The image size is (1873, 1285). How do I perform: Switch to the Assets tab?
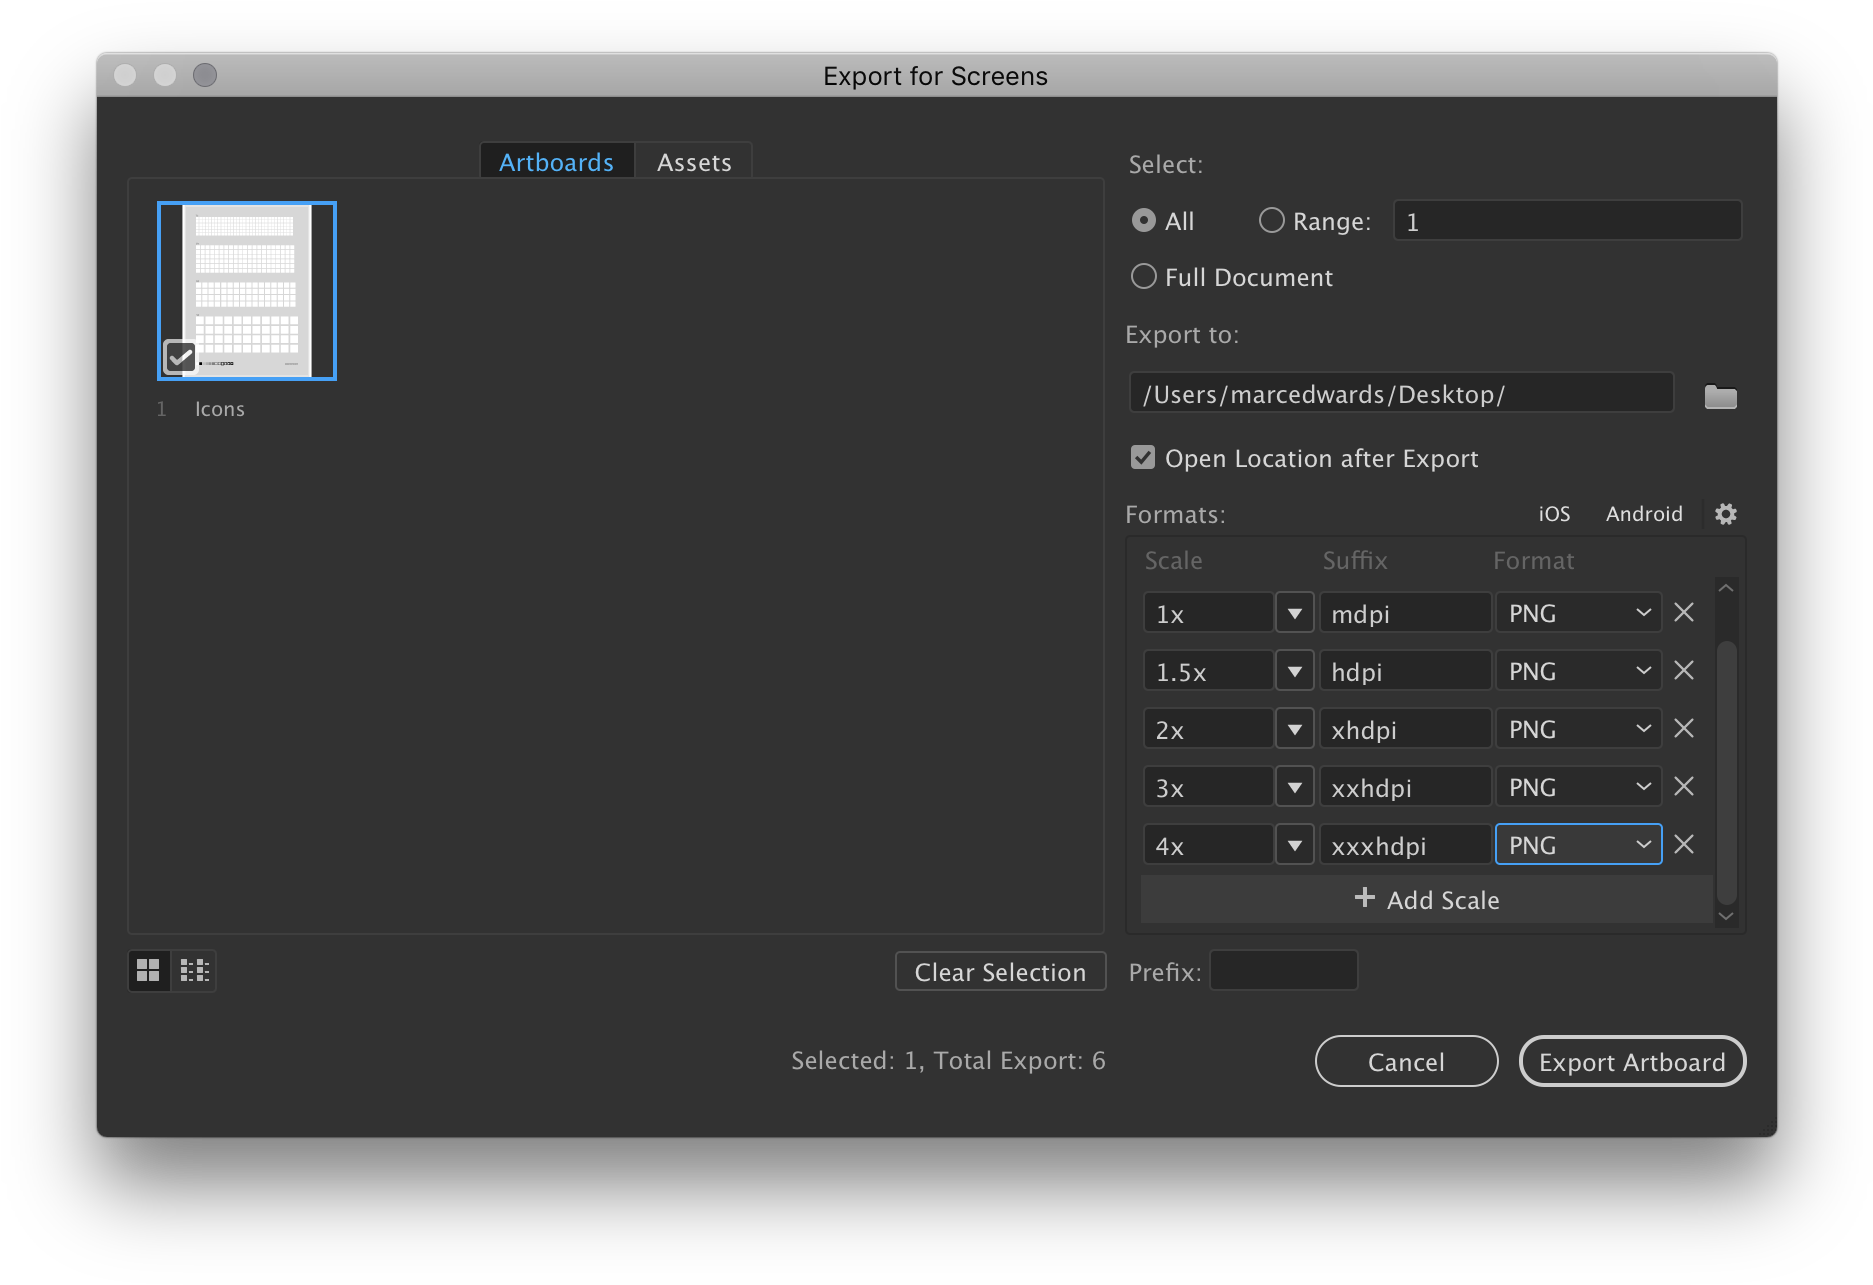(693, 161)
